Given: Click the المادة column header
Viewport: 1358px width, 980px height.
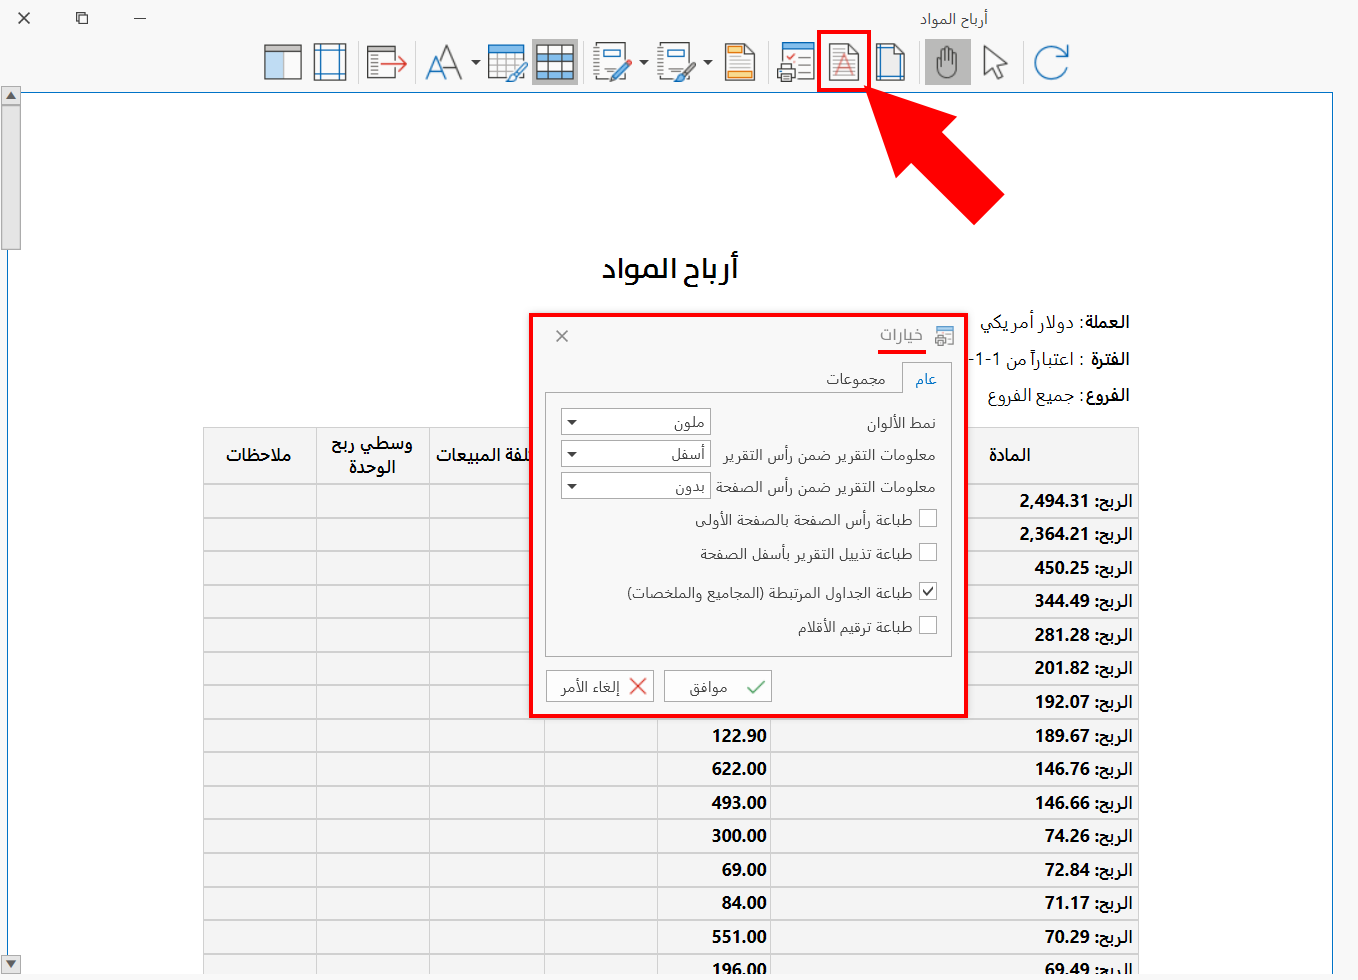Looking at the screenshot, I should pos(1010,455).
